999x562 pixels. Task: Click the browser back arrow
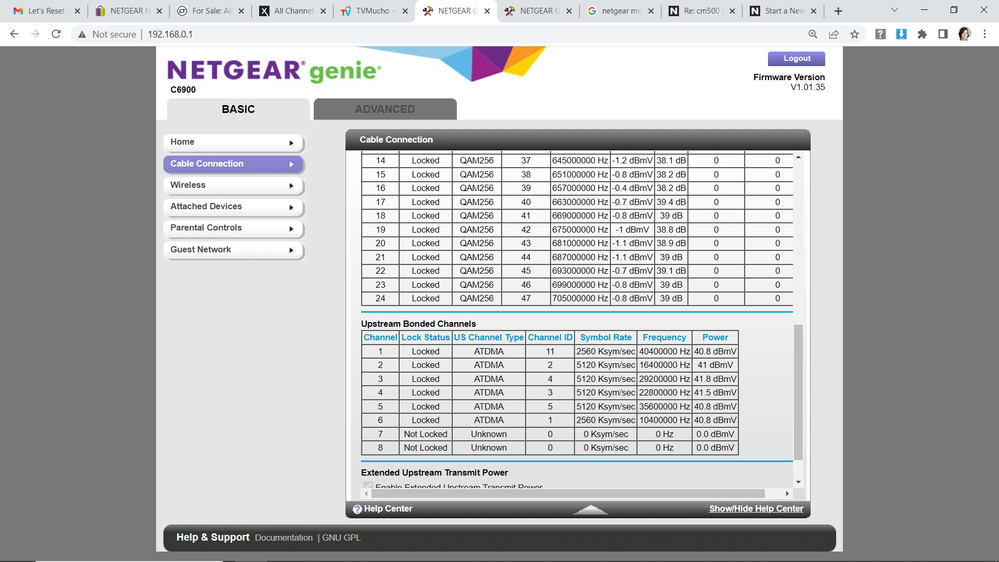pyautogui.click(x=14, y=34)
